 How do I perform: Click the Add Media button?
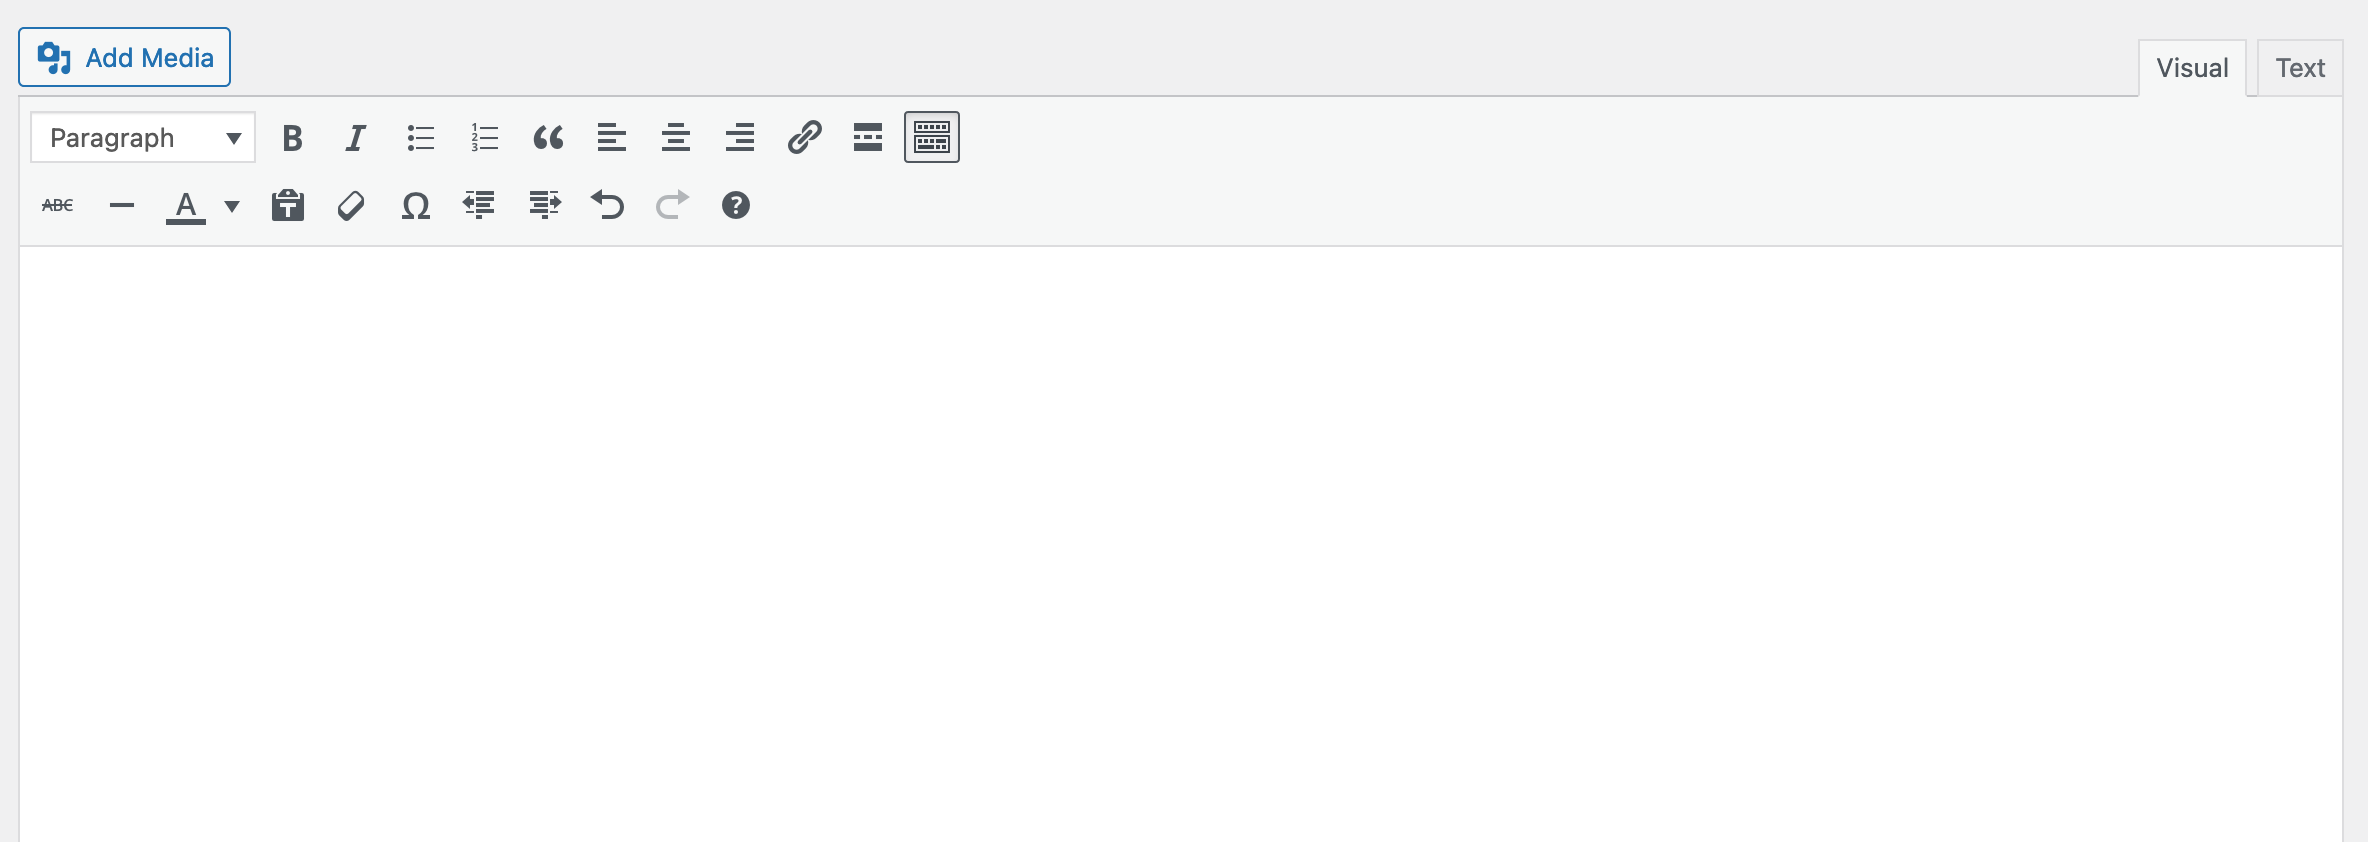click(x=124, y=57)
